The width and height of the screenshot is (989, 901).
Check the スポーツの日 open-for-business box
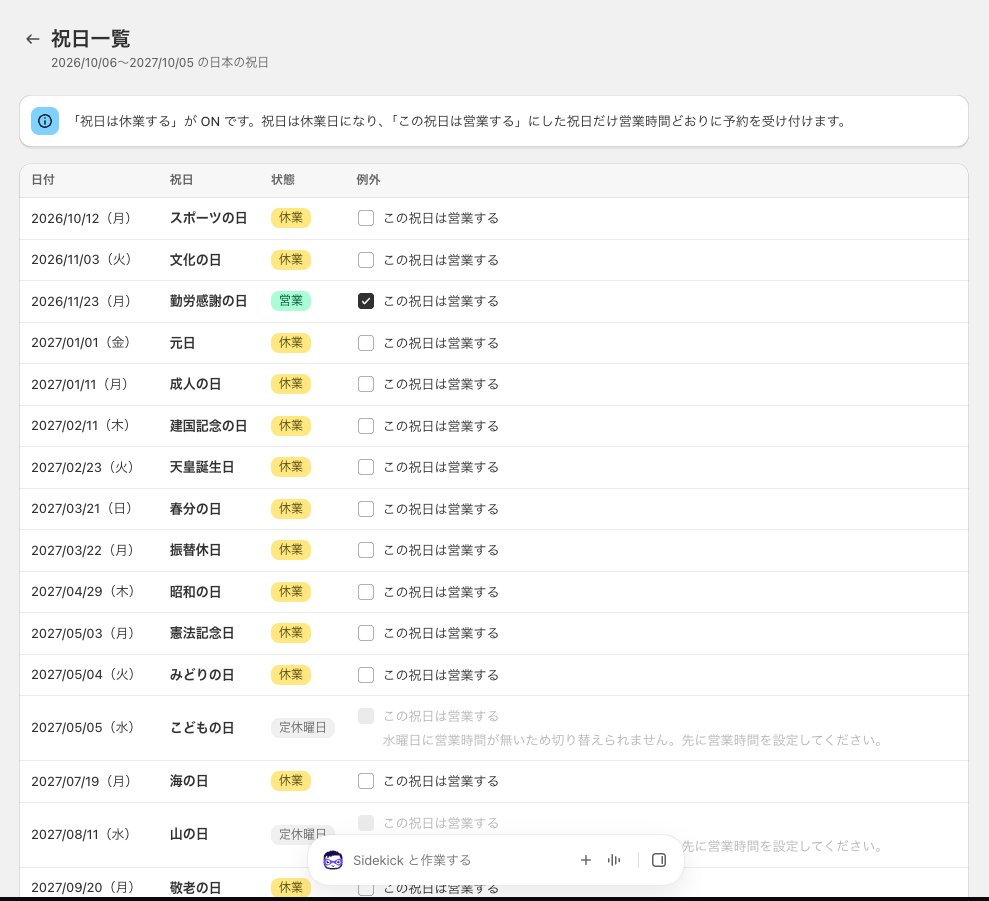(366, 218)
